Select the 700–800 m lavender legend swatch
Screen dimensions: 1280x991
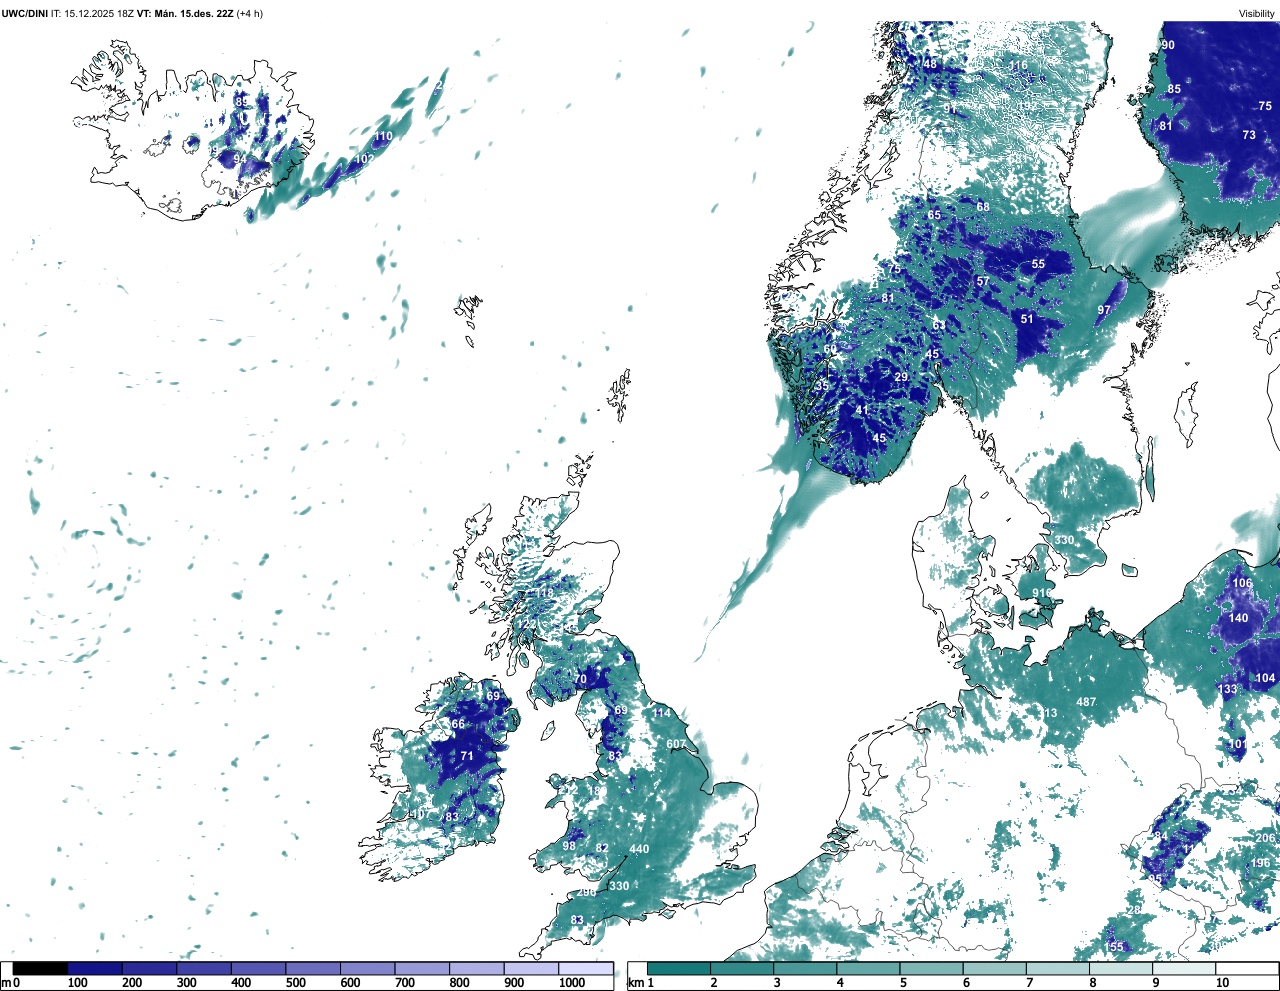pos(422,968)
